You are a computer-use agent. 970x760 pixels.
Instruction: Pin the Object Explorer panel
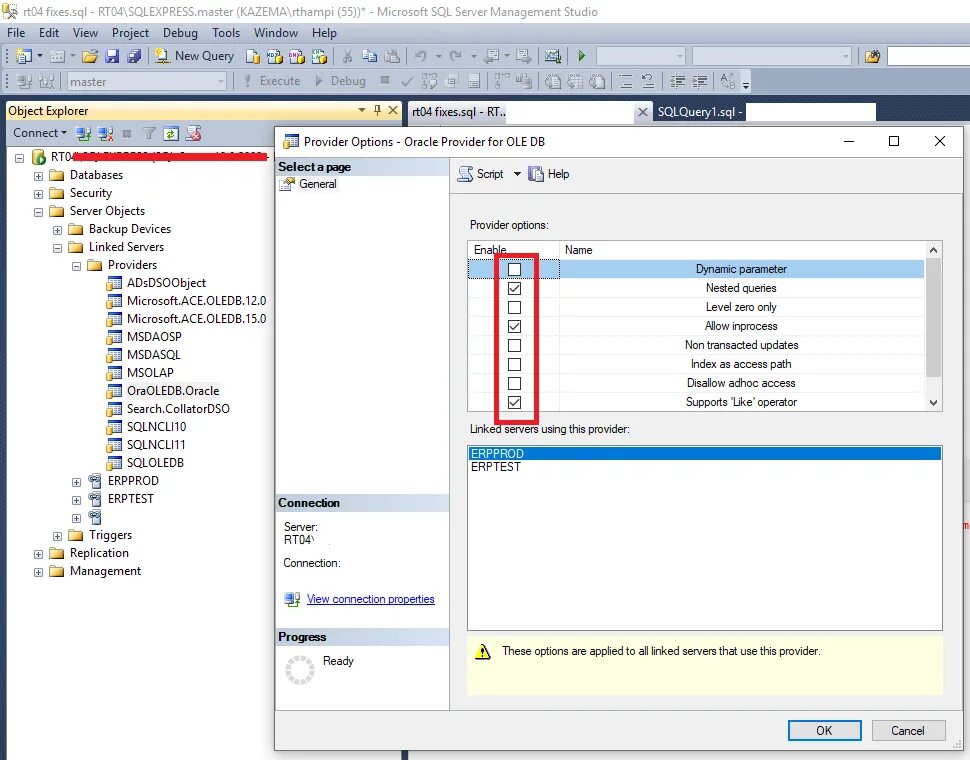[377, 110]
